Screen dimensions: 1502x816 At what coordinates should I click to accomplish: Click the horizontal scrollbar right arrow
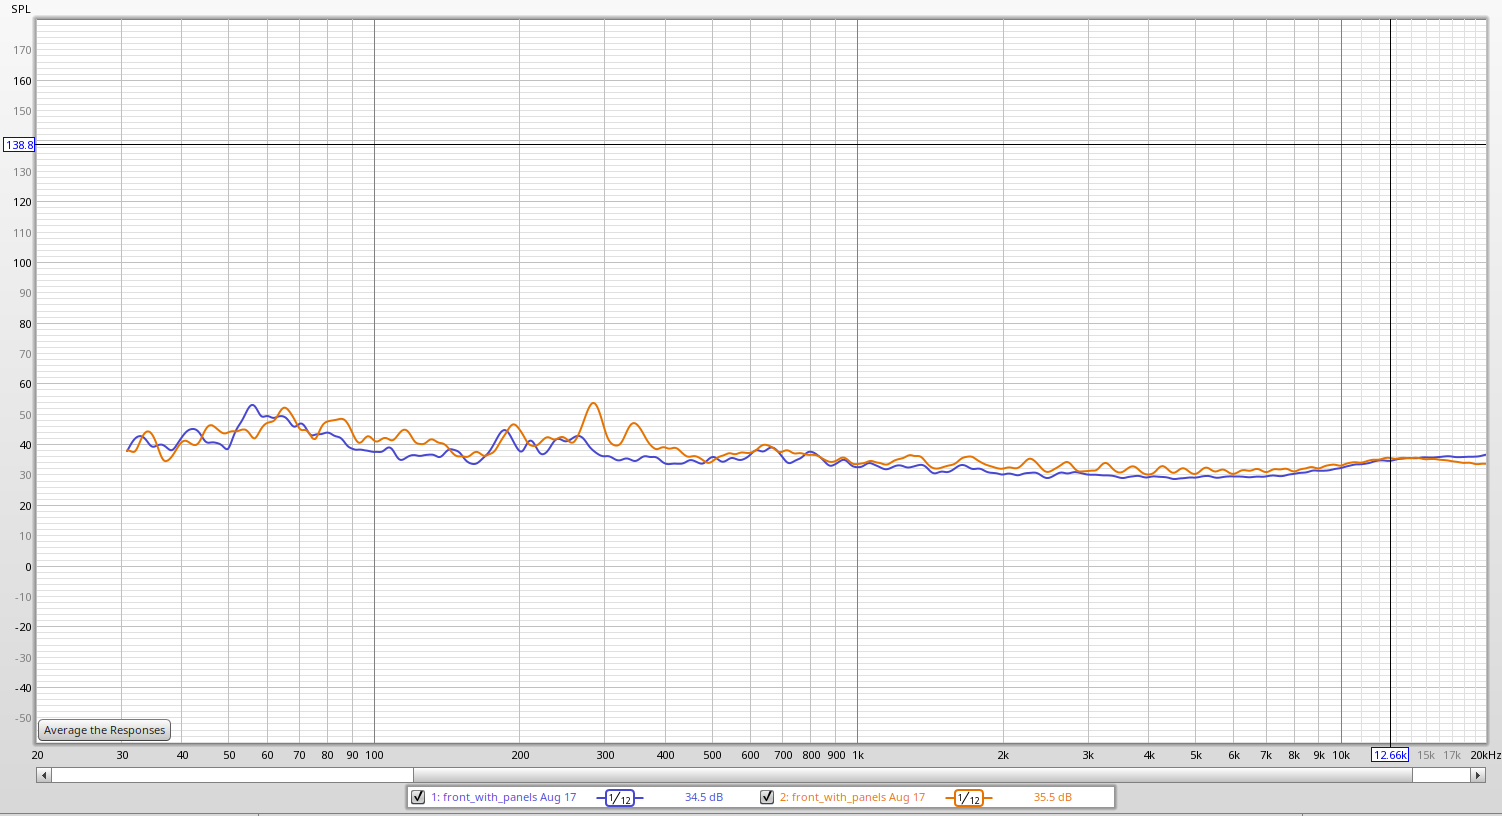point(1478,775)
